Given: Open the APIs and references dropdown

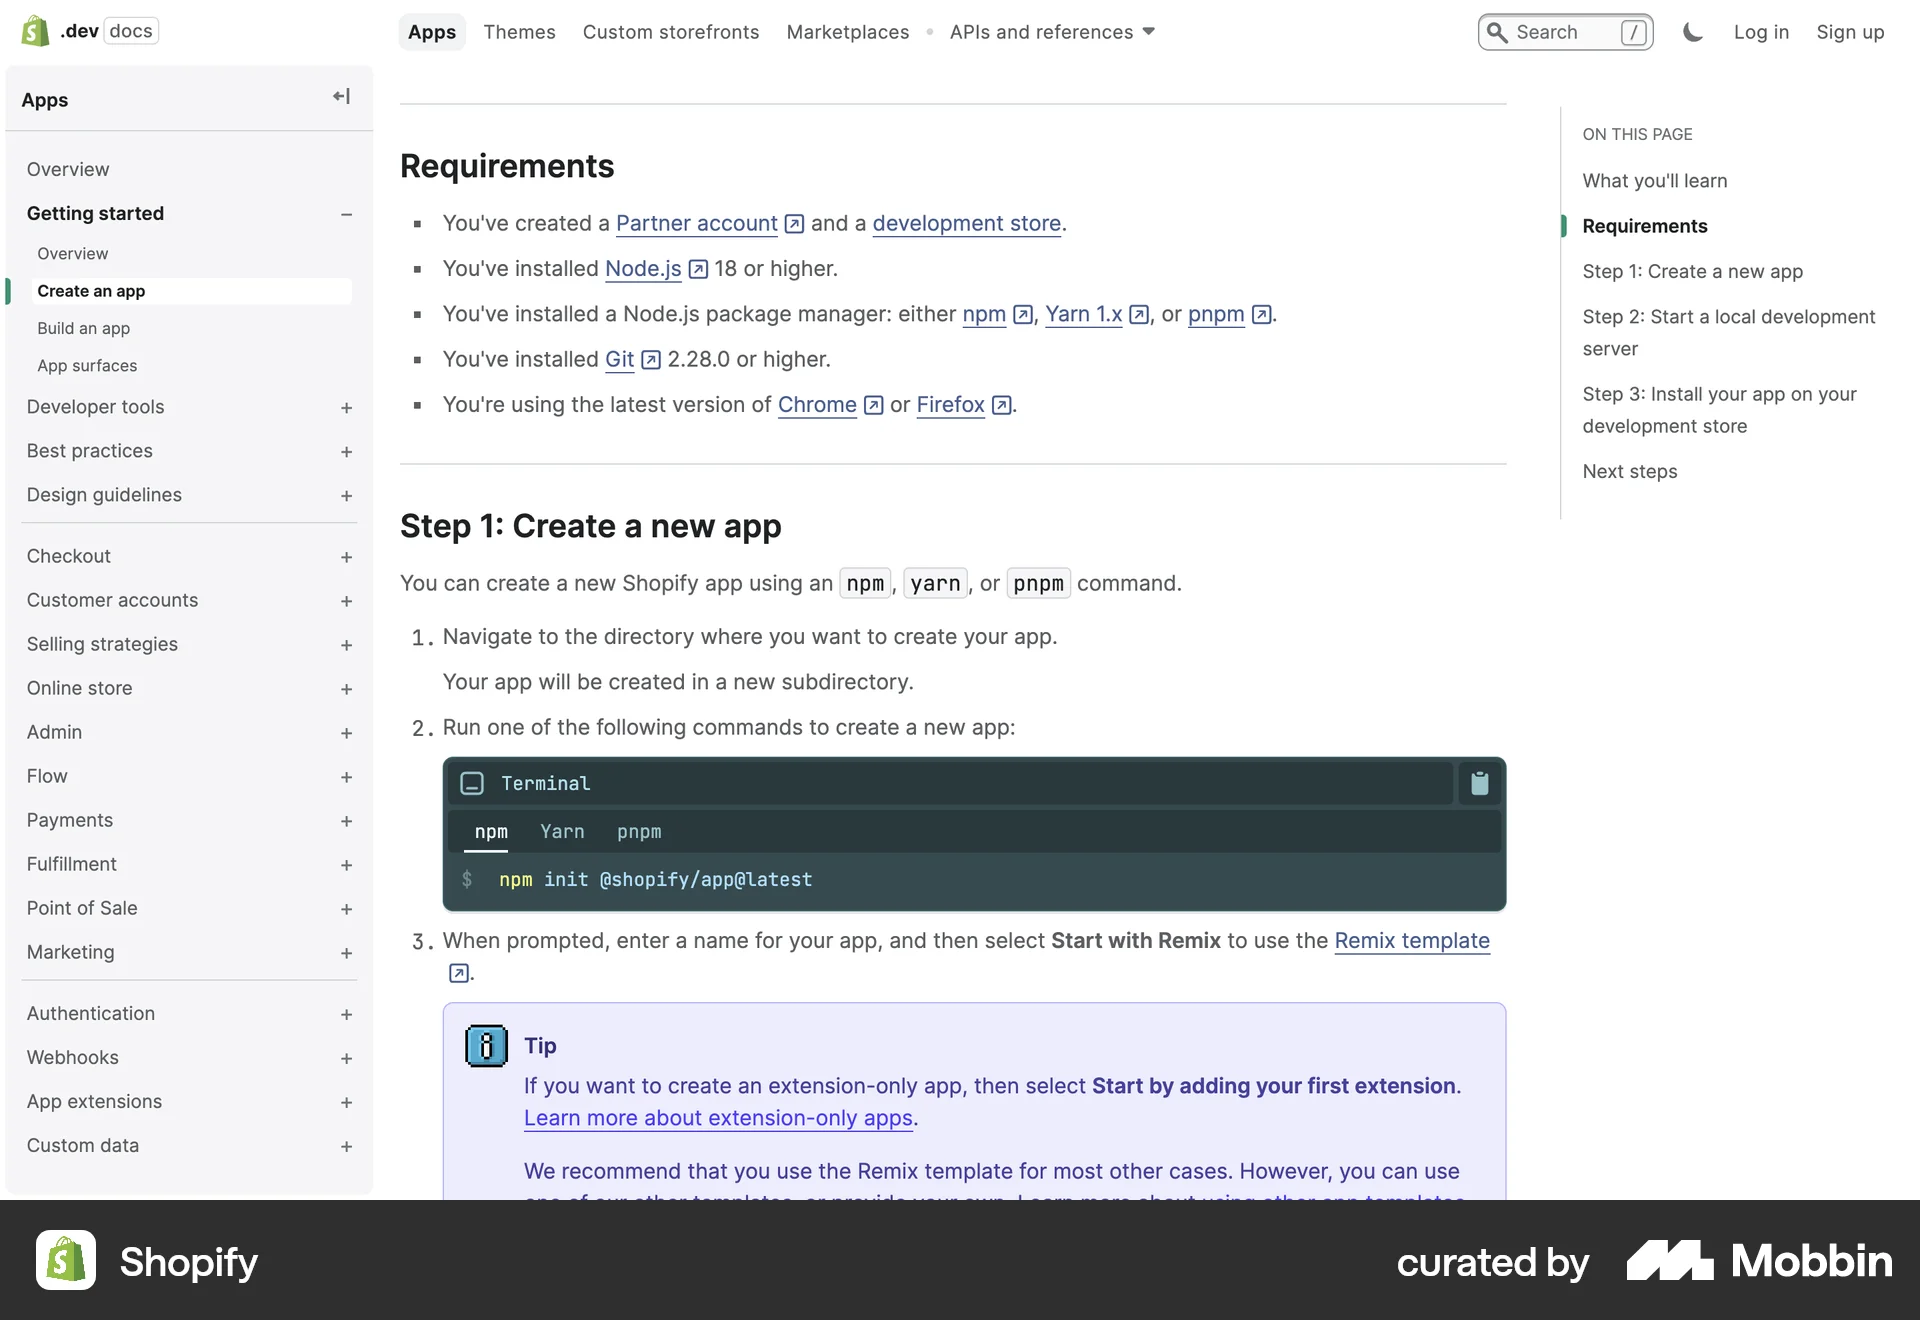Looking at the screenshot, I should pos(1051,32).
